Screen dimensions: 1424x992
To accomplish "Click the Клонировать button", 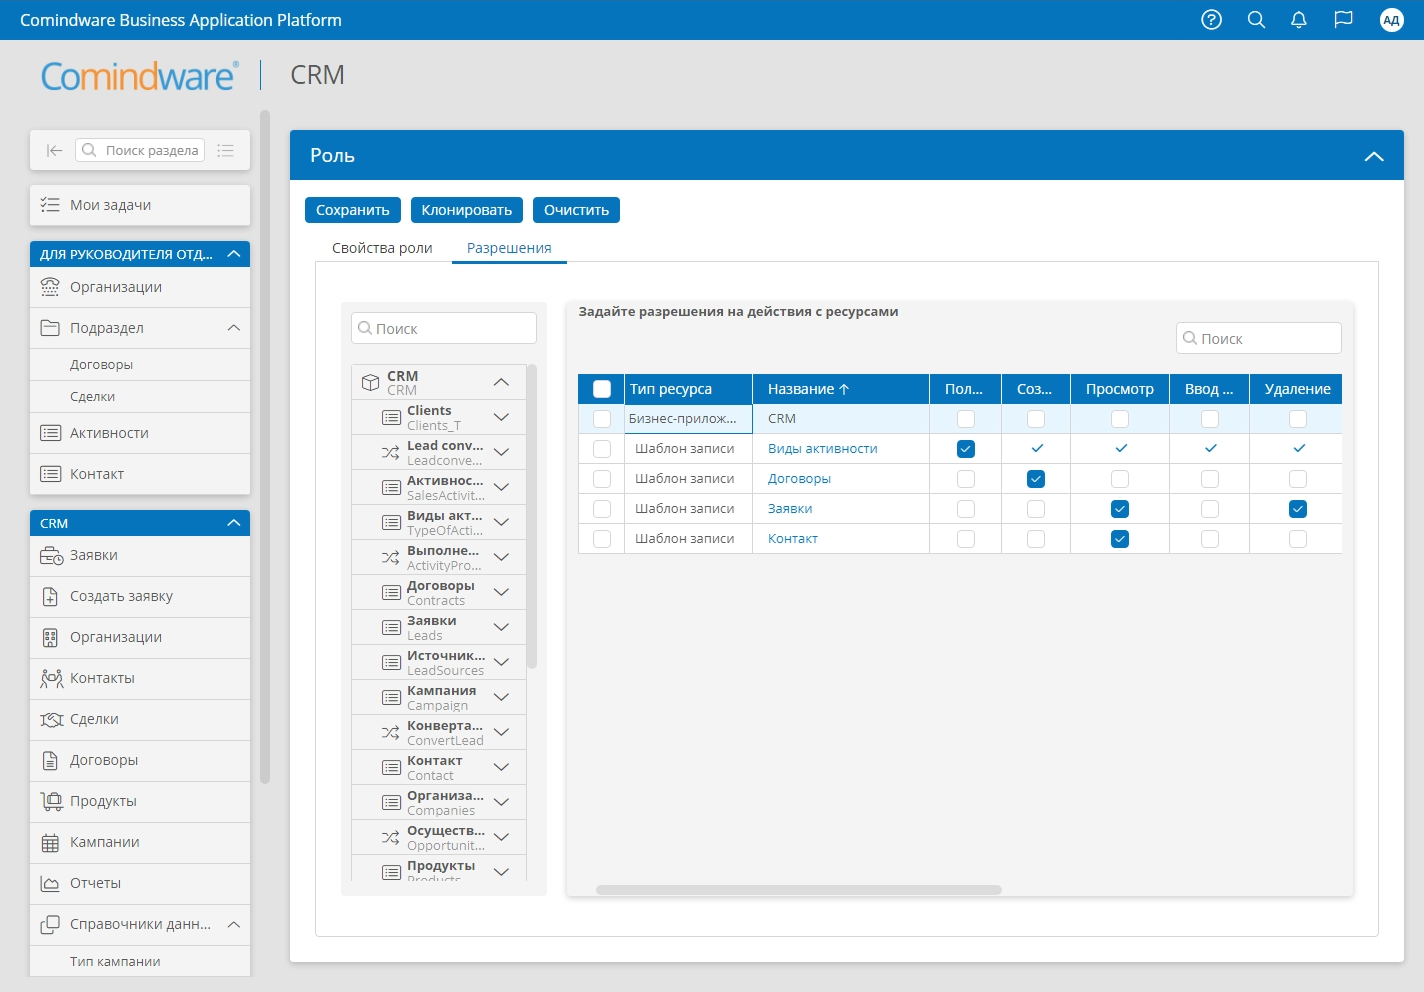I will (467, 210).
